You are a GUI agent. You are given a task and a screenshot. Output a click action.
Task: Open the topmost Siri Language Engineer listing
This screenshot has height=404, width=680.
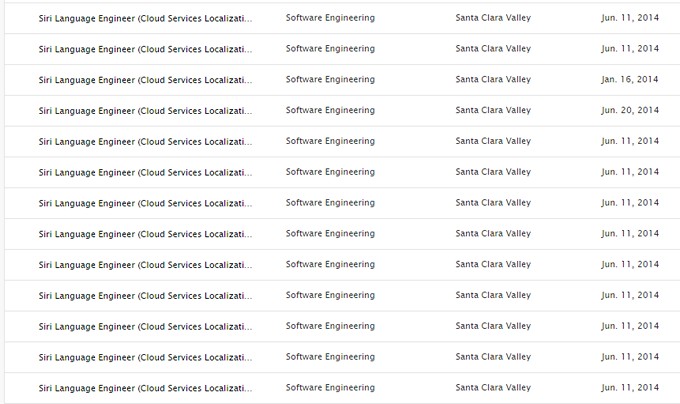[145, 18]
